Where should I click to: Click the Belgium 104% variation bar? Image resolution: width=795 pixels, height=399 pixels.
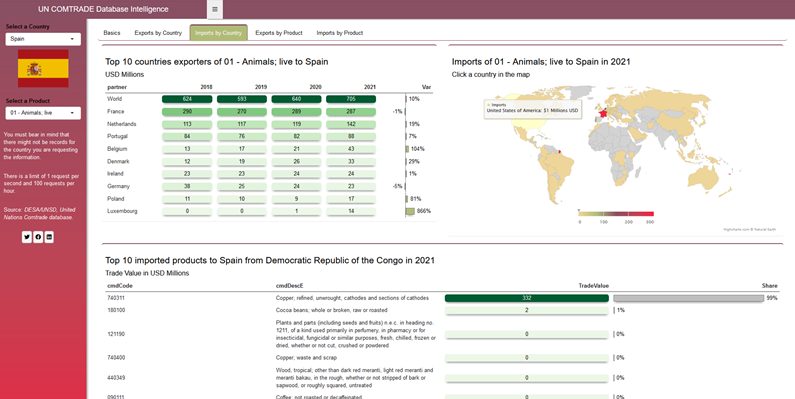click(407, 149)
